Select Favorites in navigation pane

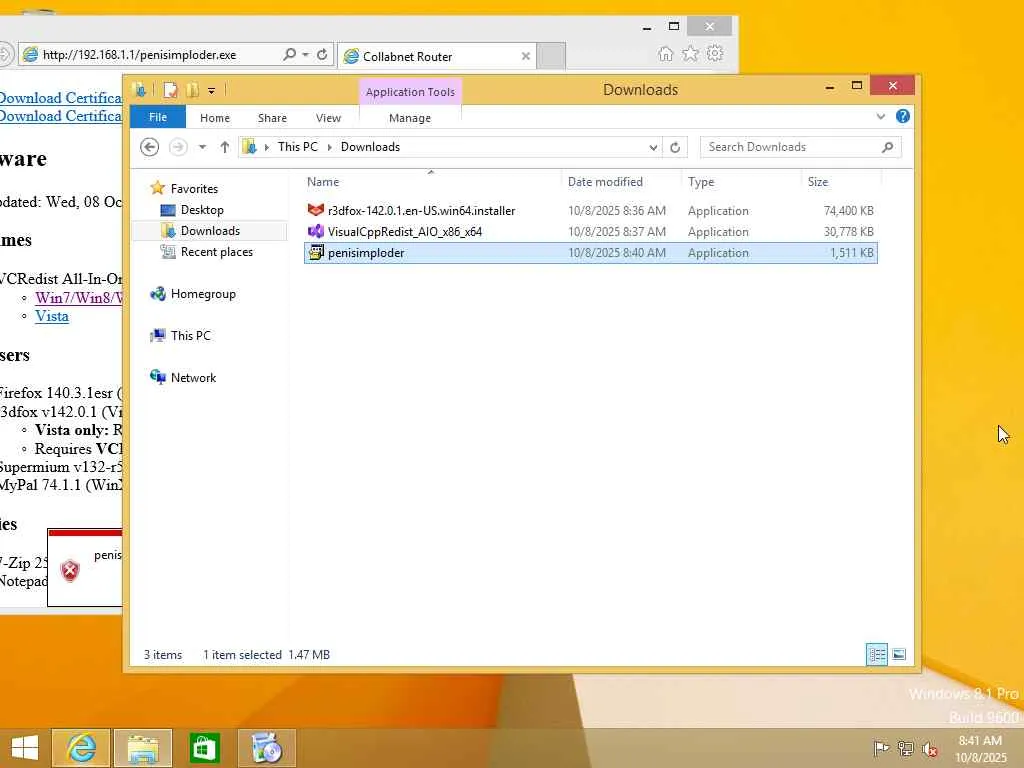(194, 188)
